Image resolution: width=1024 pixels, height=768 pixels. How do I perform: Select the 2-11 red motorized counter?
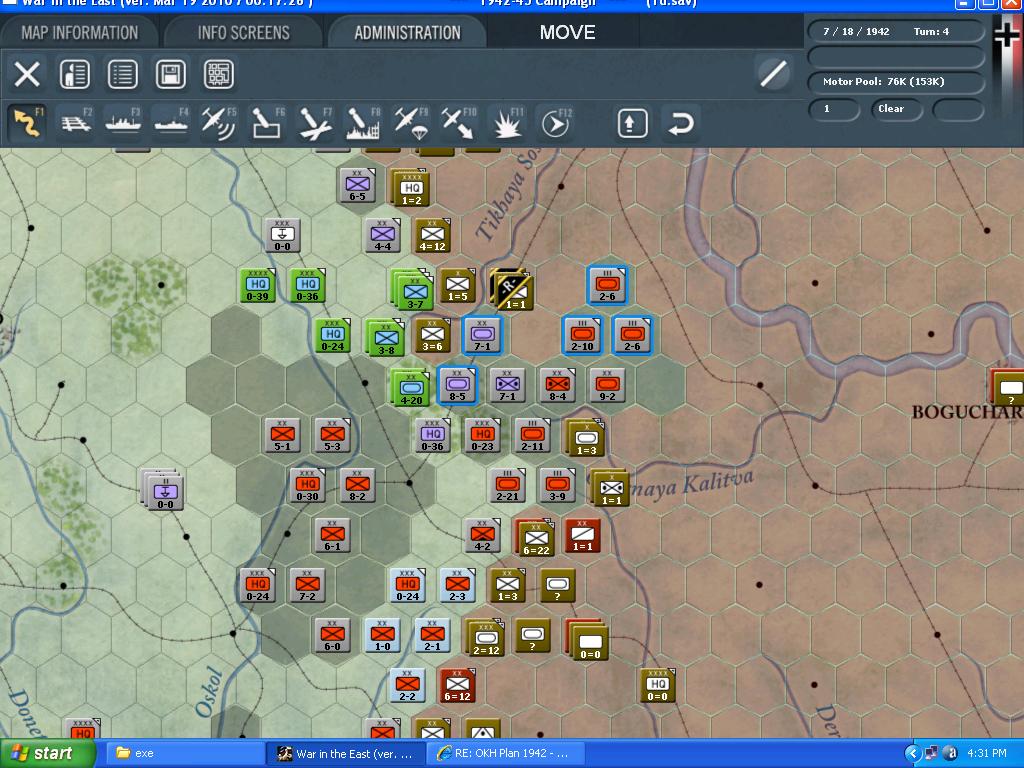pyautogui.click(x=532, y=436)
